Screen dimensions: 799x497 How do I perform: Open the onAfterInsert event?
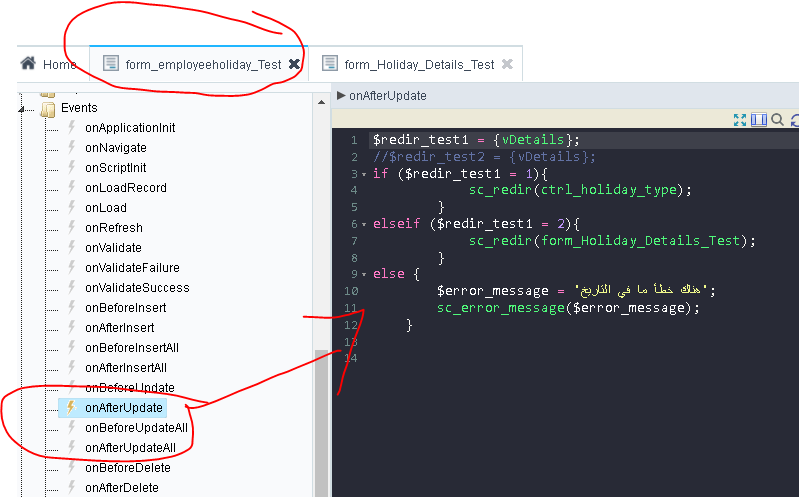[x=120, y=328]
